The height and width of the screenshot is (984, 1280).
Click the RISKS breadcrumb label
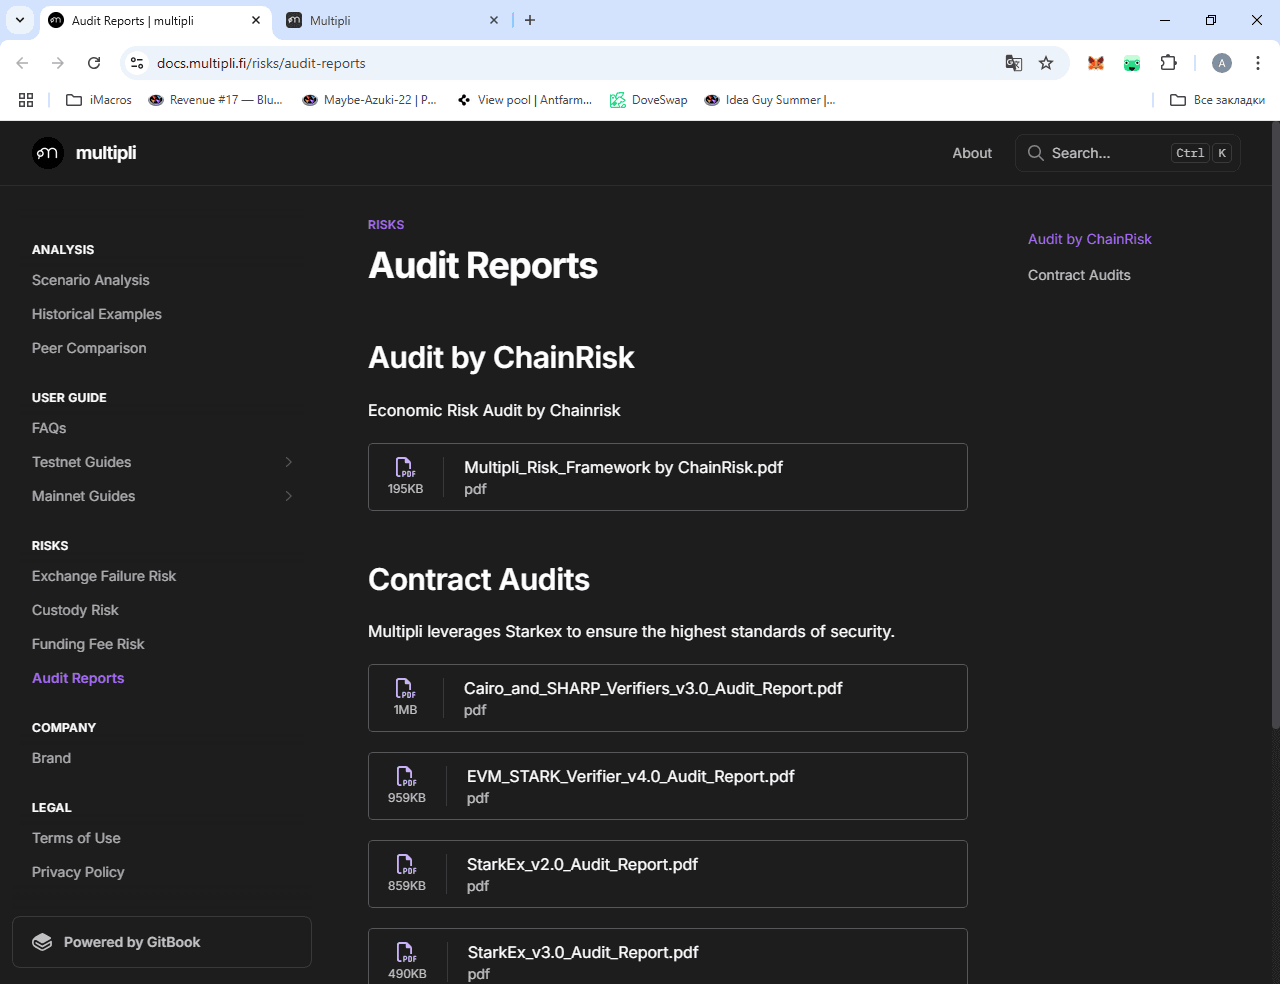pyautogui.click(x=386, y=225)
